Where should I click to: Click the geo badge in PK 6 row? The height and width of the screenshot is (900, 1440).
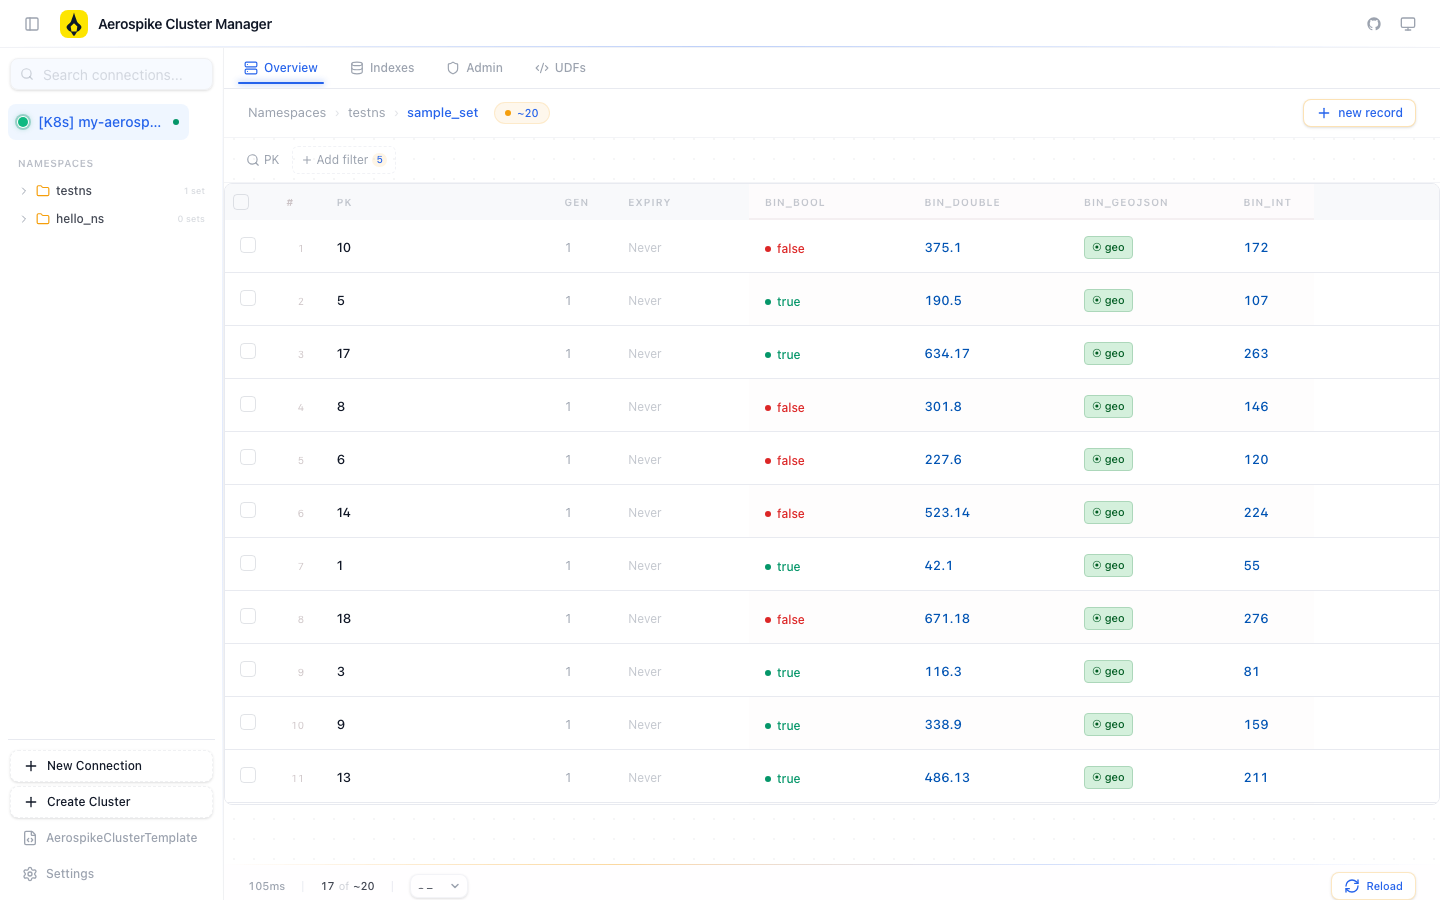[1108, 459]
